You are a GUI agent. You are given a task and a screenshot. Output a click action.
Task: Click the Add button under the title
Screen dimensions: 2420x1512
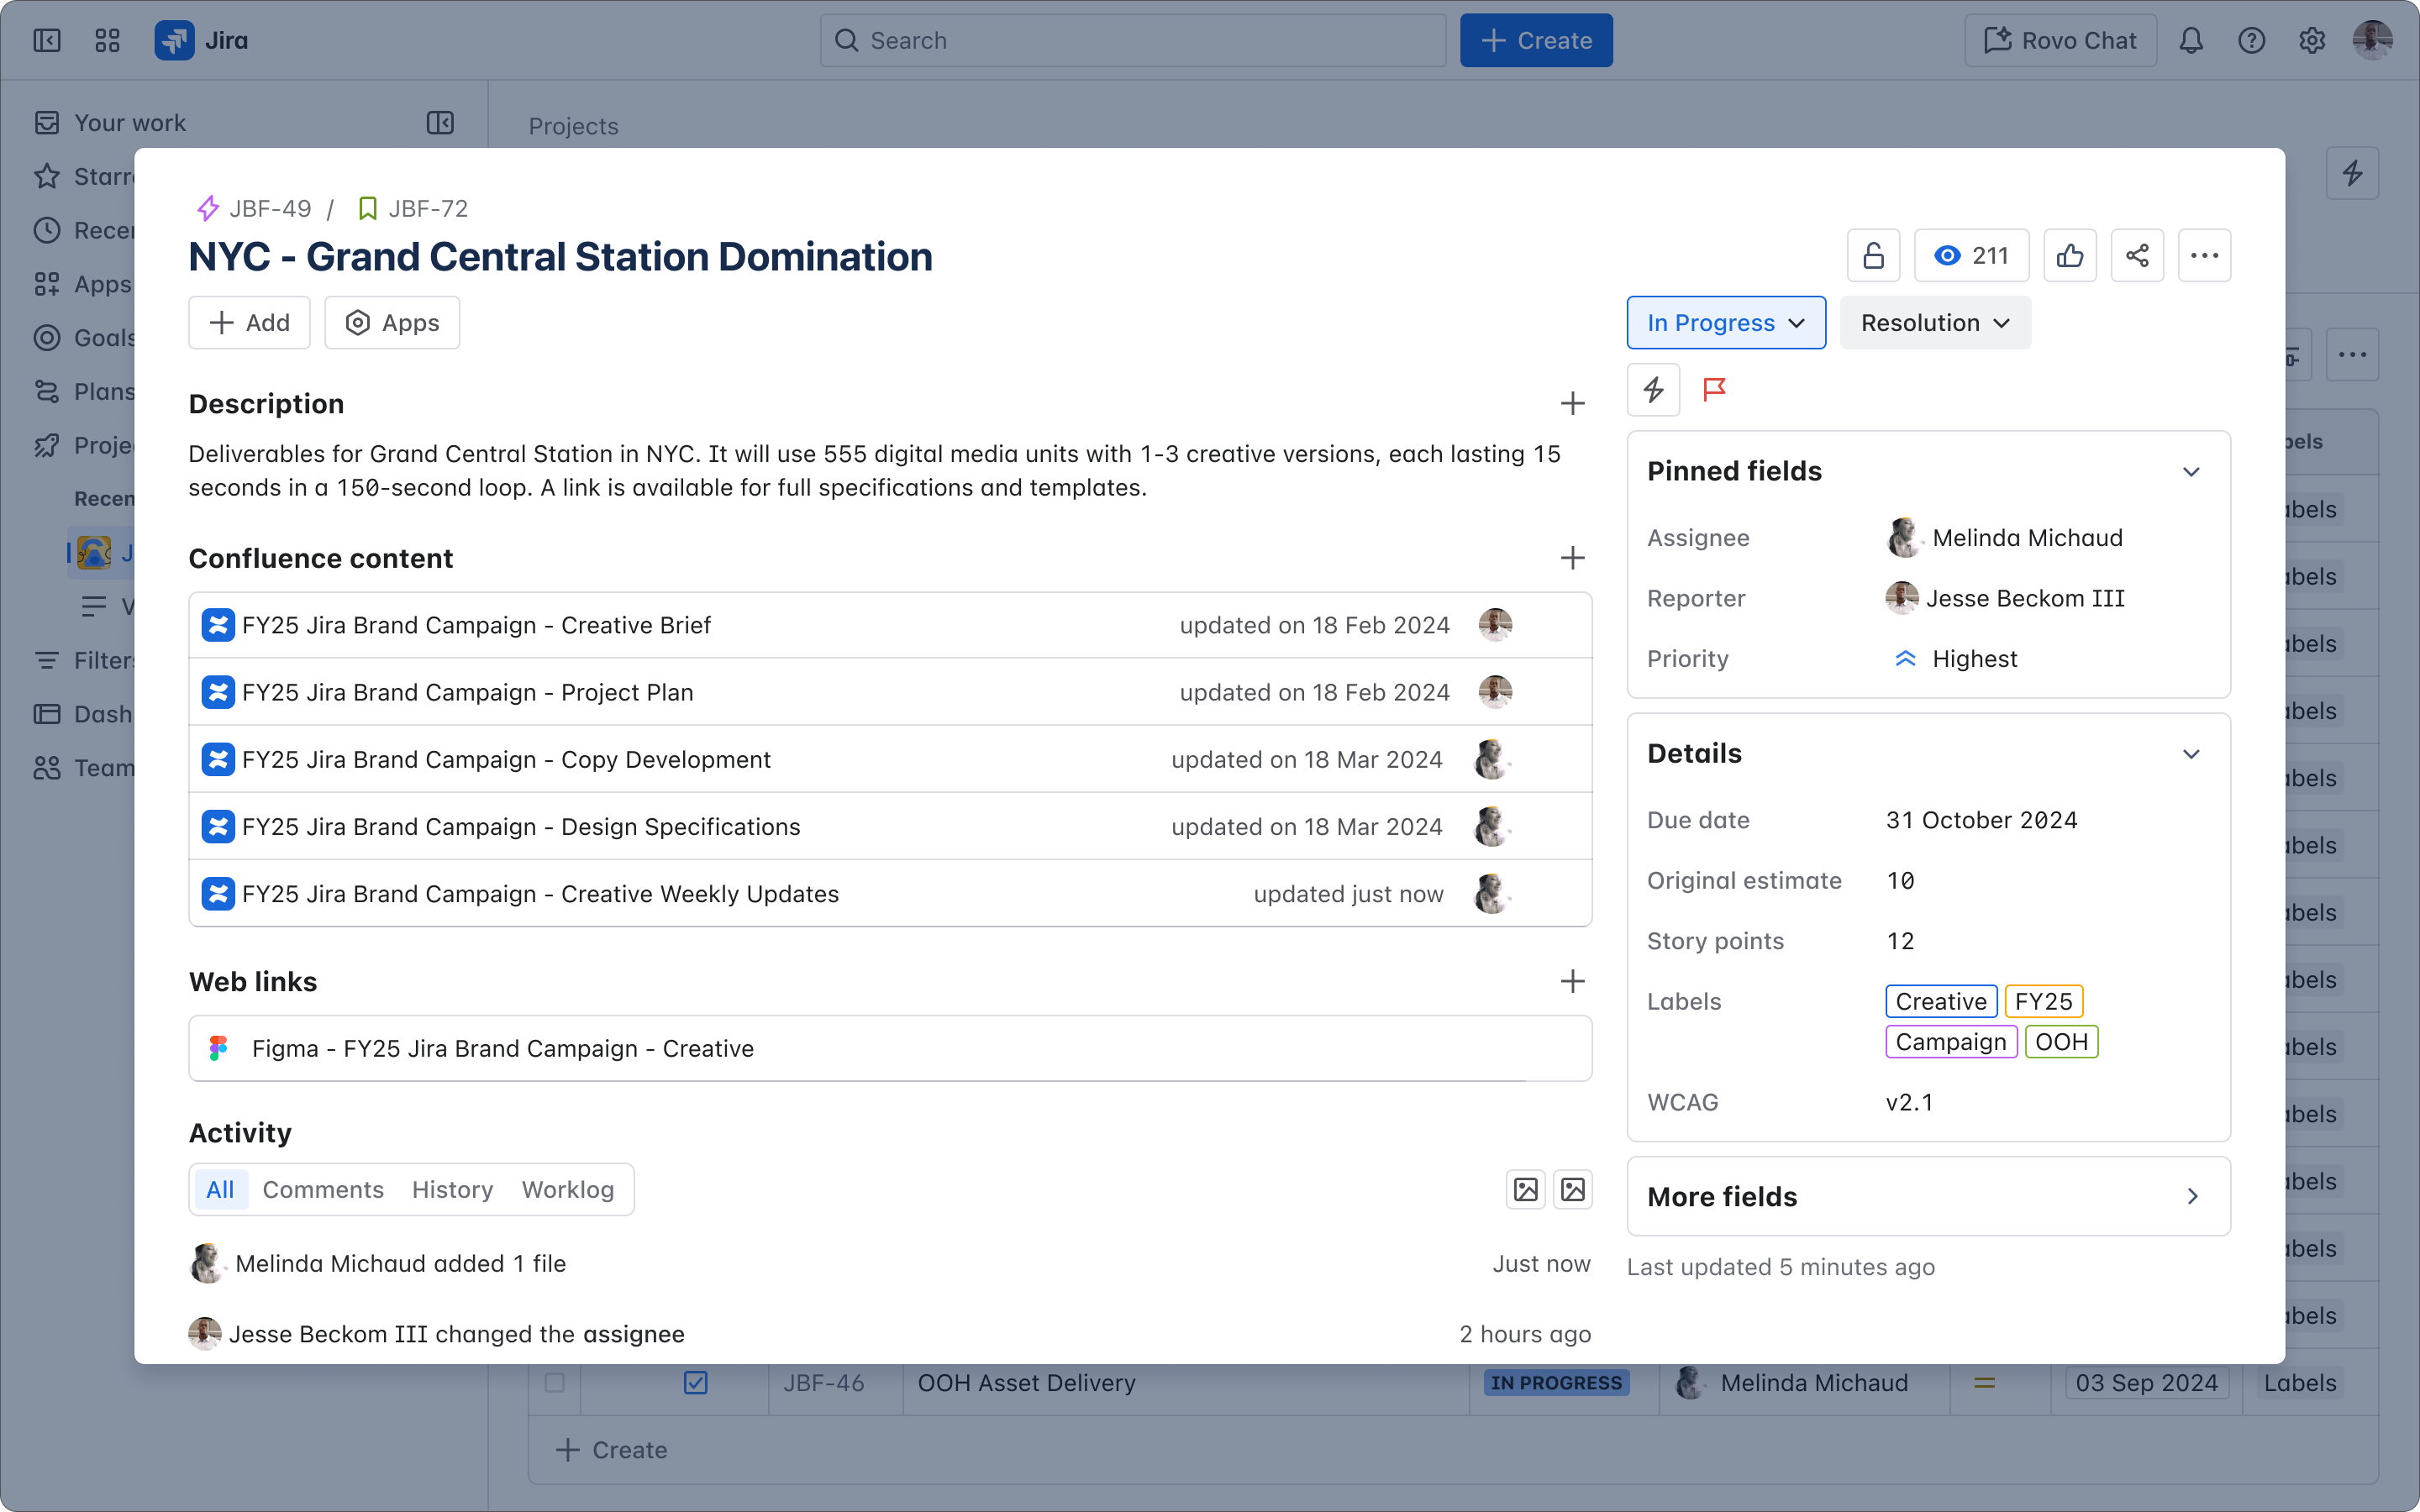coord(248,322)
